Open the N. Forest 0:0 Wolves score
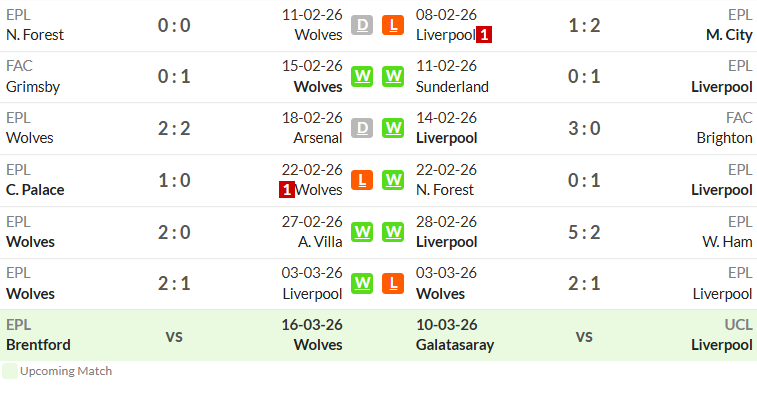Viewport: 757px width, 400px height. (174, 25)
